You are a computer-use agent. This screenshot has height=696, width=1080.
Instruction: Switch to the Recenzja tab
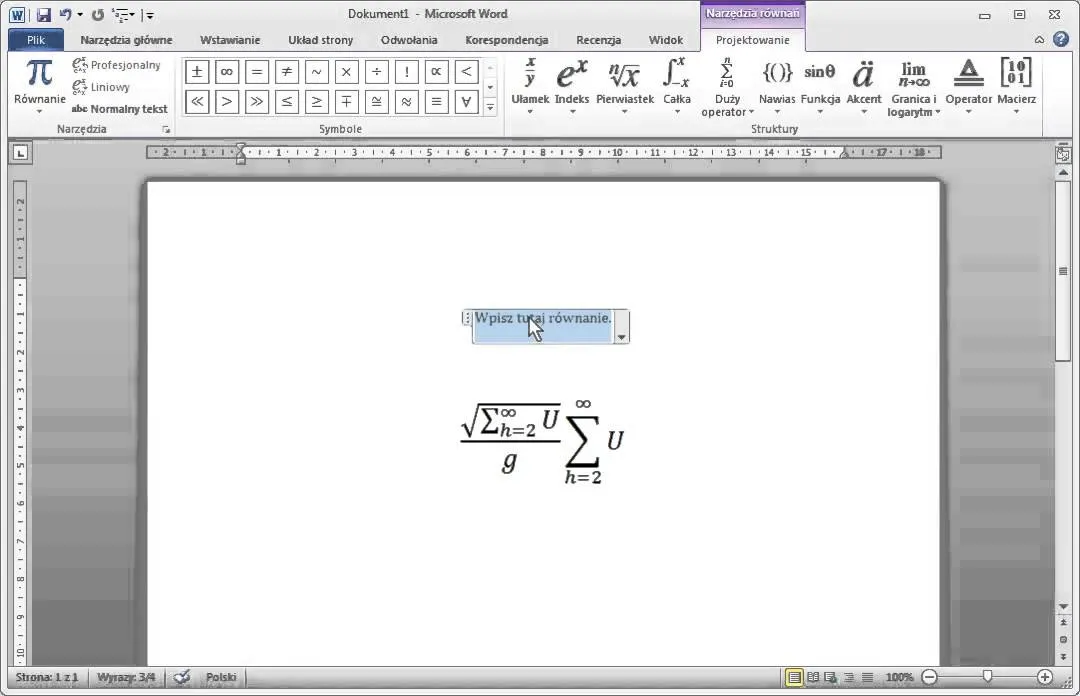coord(599,40)
